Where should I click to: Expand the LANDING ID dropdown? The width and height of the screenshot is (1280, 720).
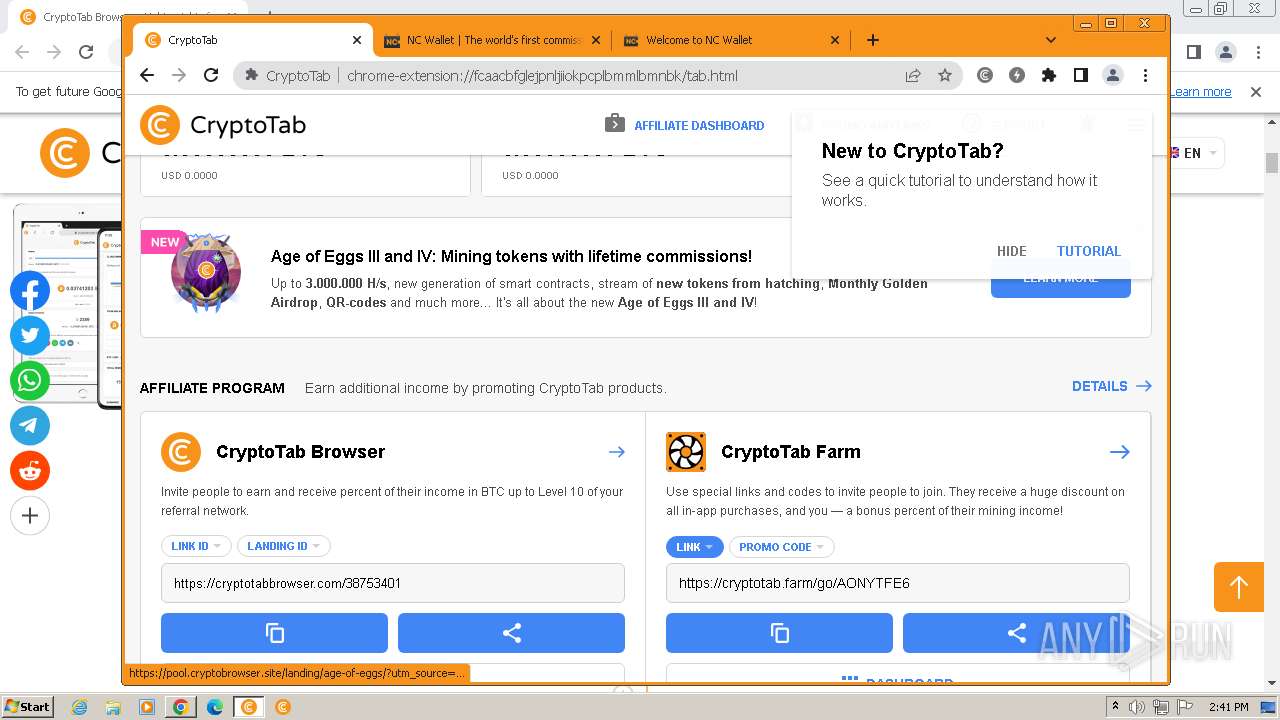tap(283, 546)
